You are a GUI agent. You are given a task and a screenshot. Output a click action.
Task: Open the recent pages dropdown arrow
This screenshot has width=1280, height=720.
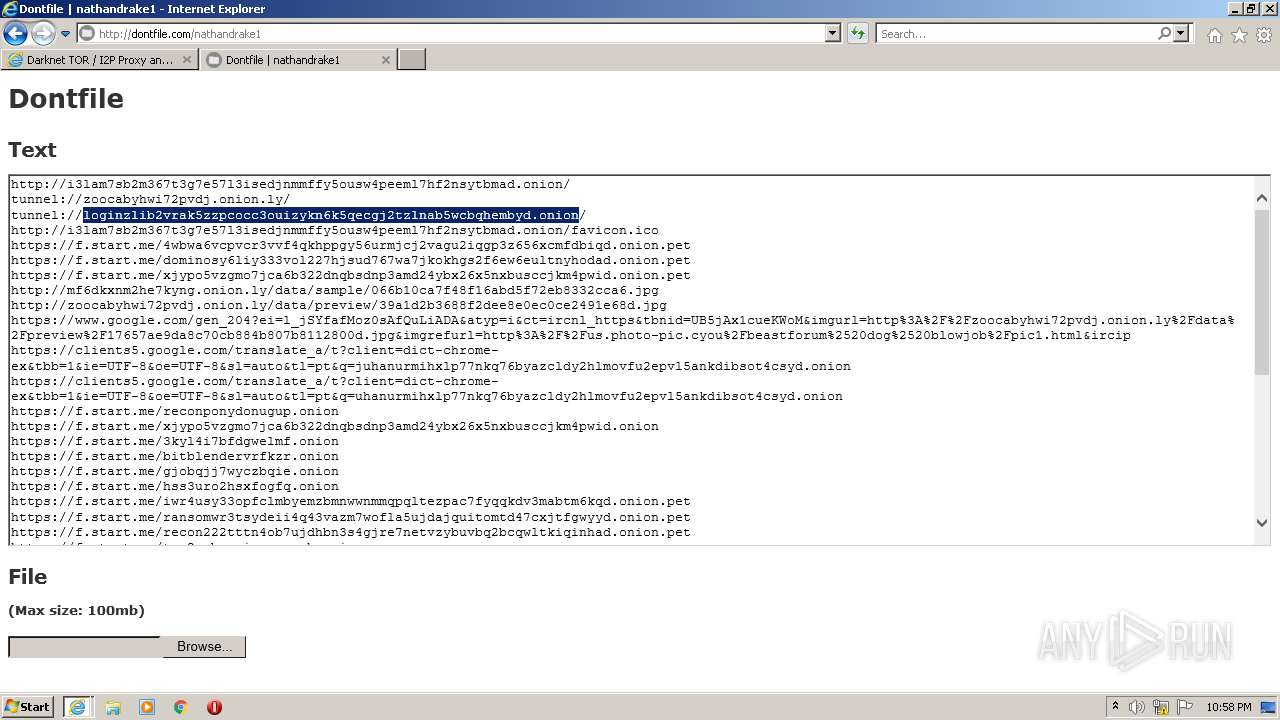pos(65,34)
